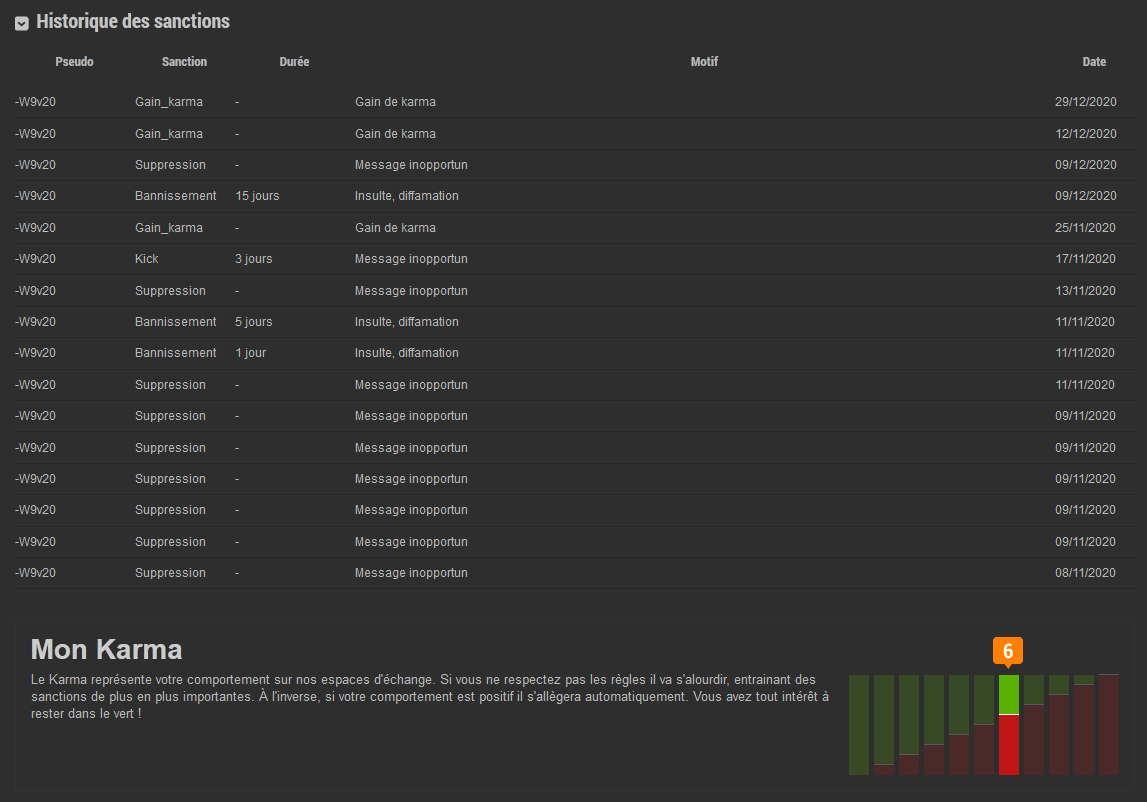Select the 15 jours Bannissement entry
The image size is (1147, 802).
pos(175,196)
